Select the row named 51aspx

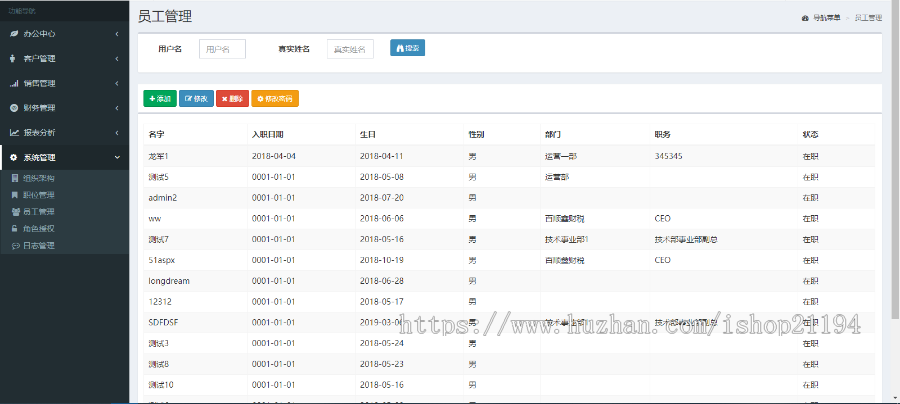509,260
